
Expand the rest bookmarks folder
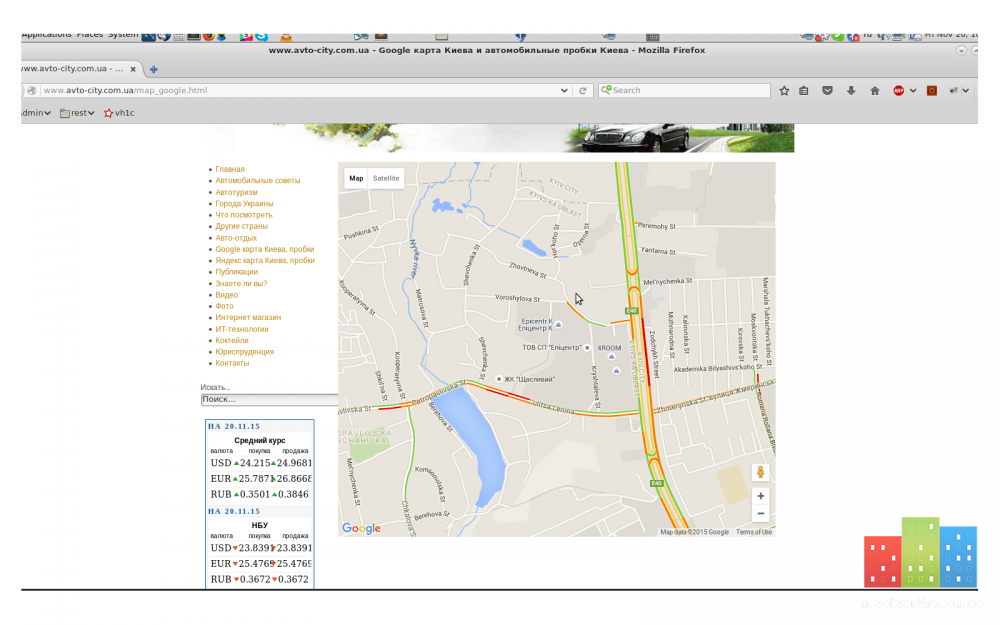tap(77, 113)
